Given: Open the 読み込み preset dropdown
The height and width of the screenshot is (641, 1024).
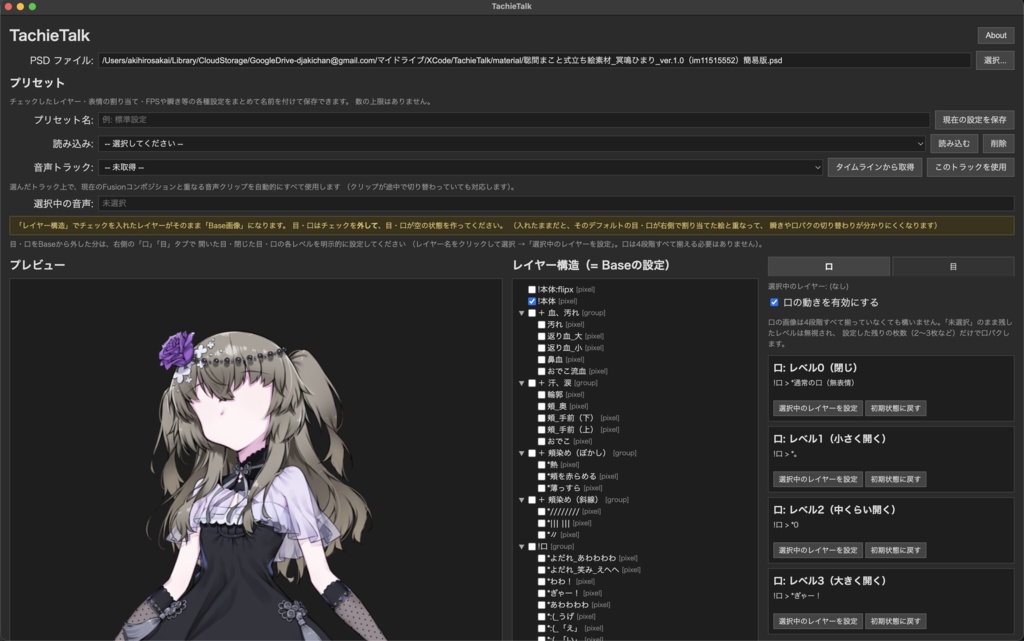Looking at the screenshot, I should 513,144.
